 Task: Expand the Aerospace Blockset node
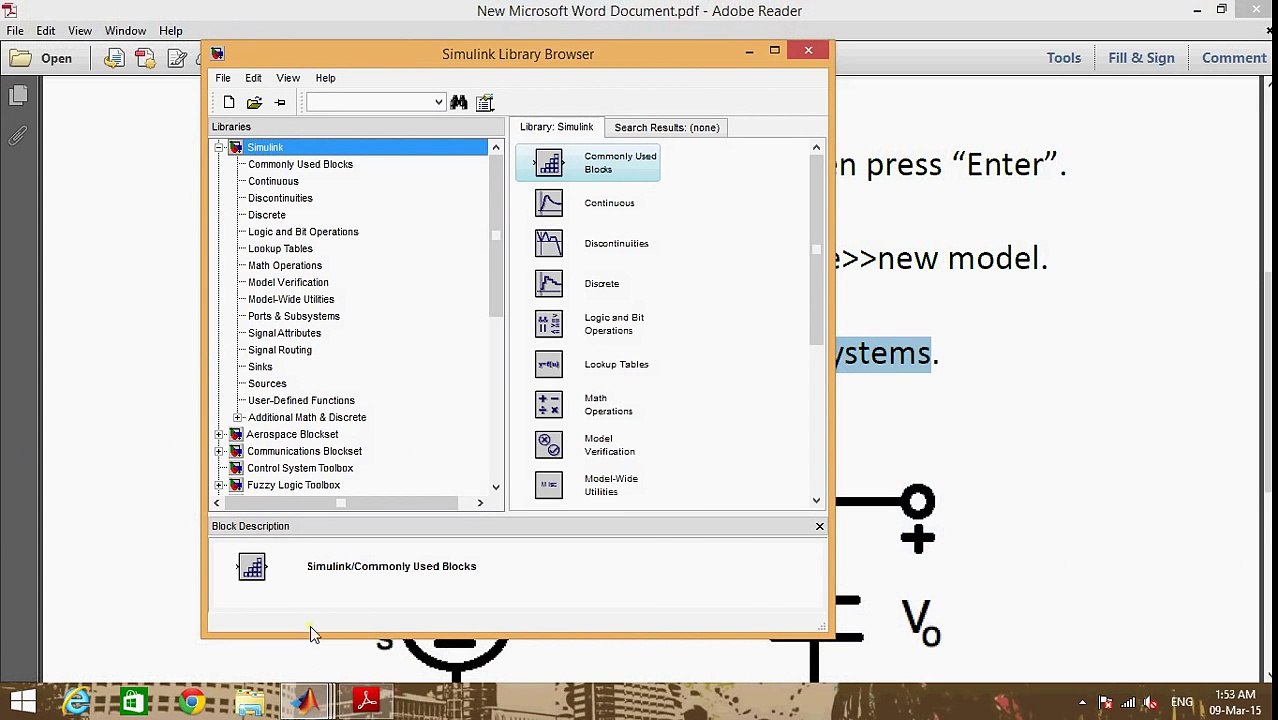pos(219,434)
